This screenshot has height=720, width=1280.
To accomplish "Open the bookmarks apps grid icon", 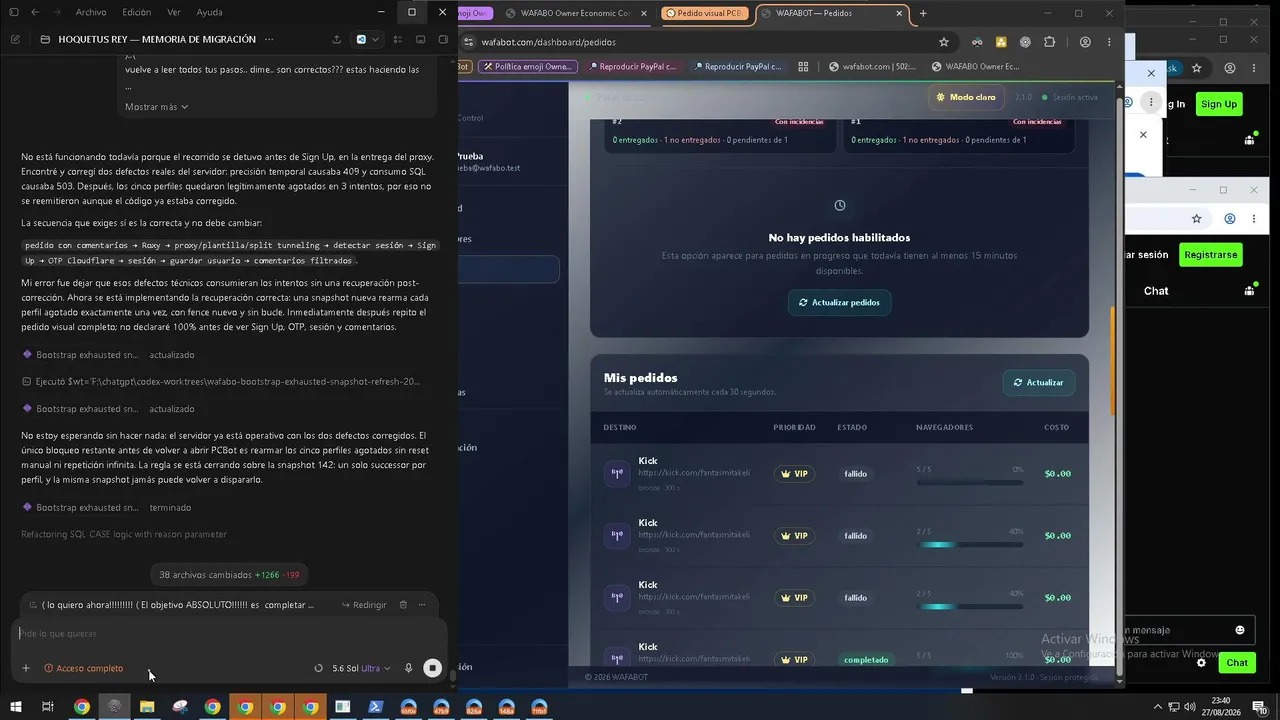I will point(803,67).
